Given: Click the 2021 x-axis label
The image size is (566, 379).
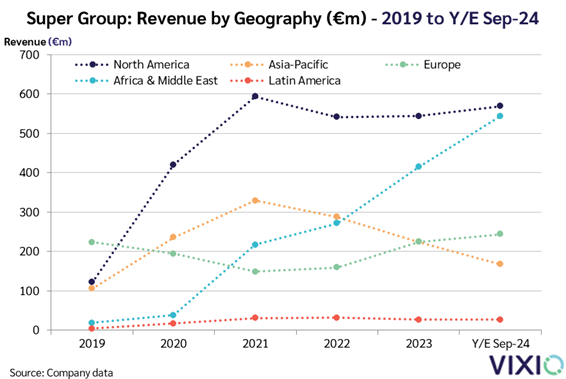Looking at the screenshot, I should tap(255, 344).
